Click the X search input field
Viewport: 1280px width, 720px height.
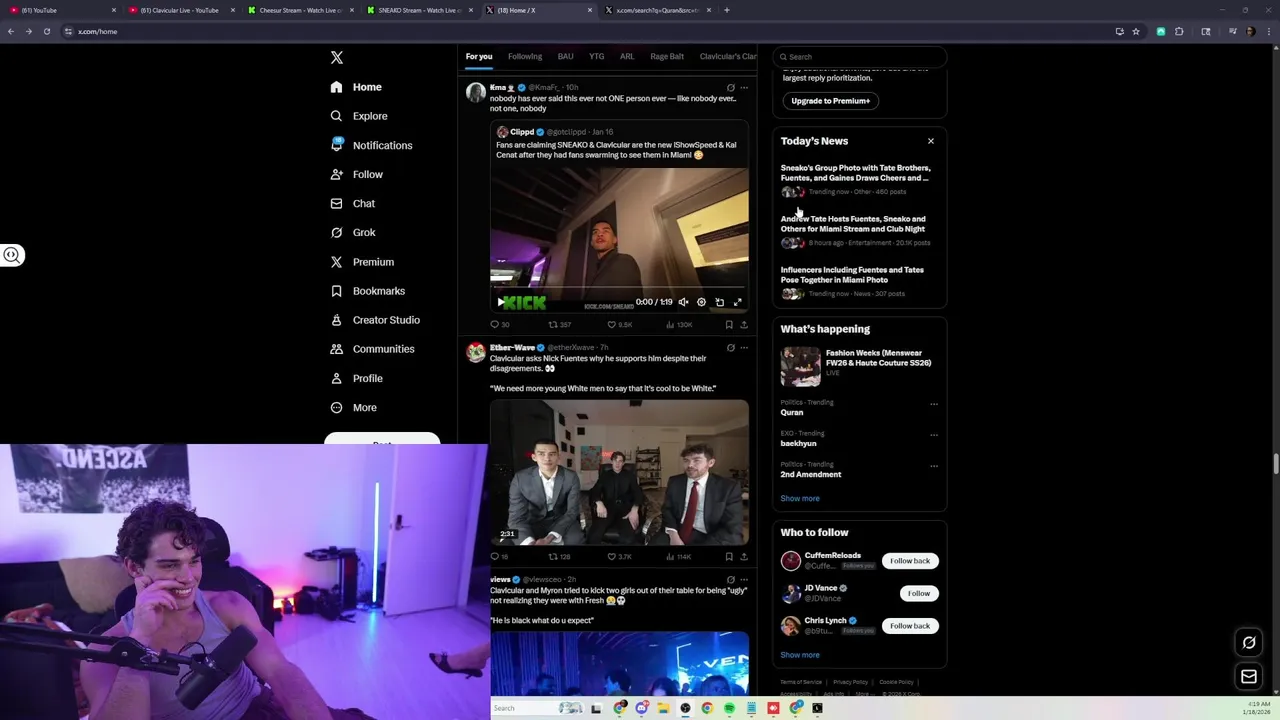click(860, 57)
